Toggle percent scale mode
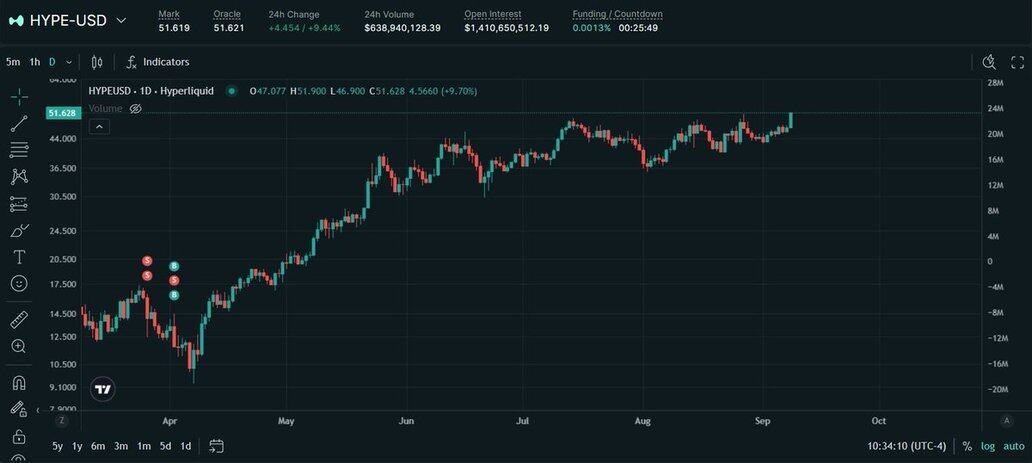Viewport: 1032px width, 463px height. (x=967, y=447)
